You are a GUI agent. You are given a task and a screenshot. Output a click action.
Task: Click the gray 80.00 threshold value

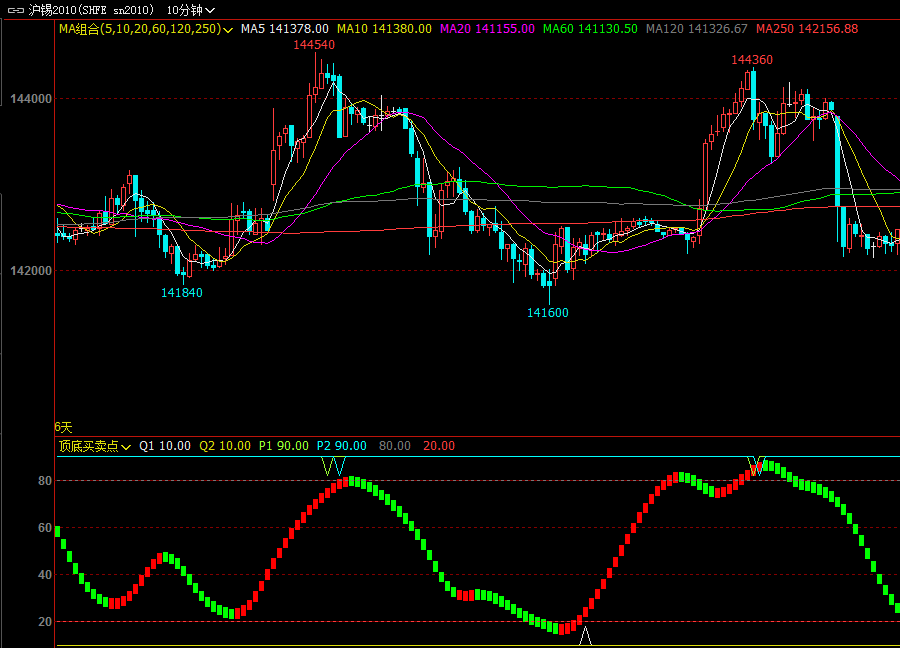(x=395, y=446)
